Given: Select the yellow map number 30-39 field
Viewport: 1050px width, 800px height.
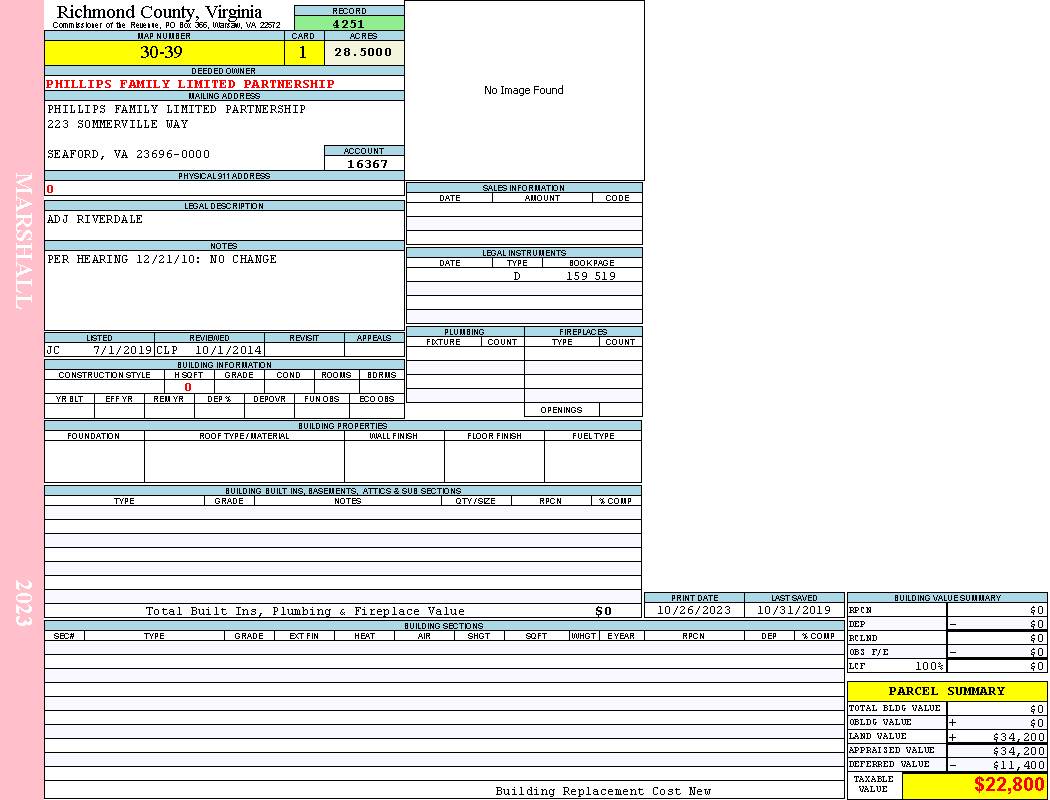Looking at the screenshot, I should [x=163, y=53].
